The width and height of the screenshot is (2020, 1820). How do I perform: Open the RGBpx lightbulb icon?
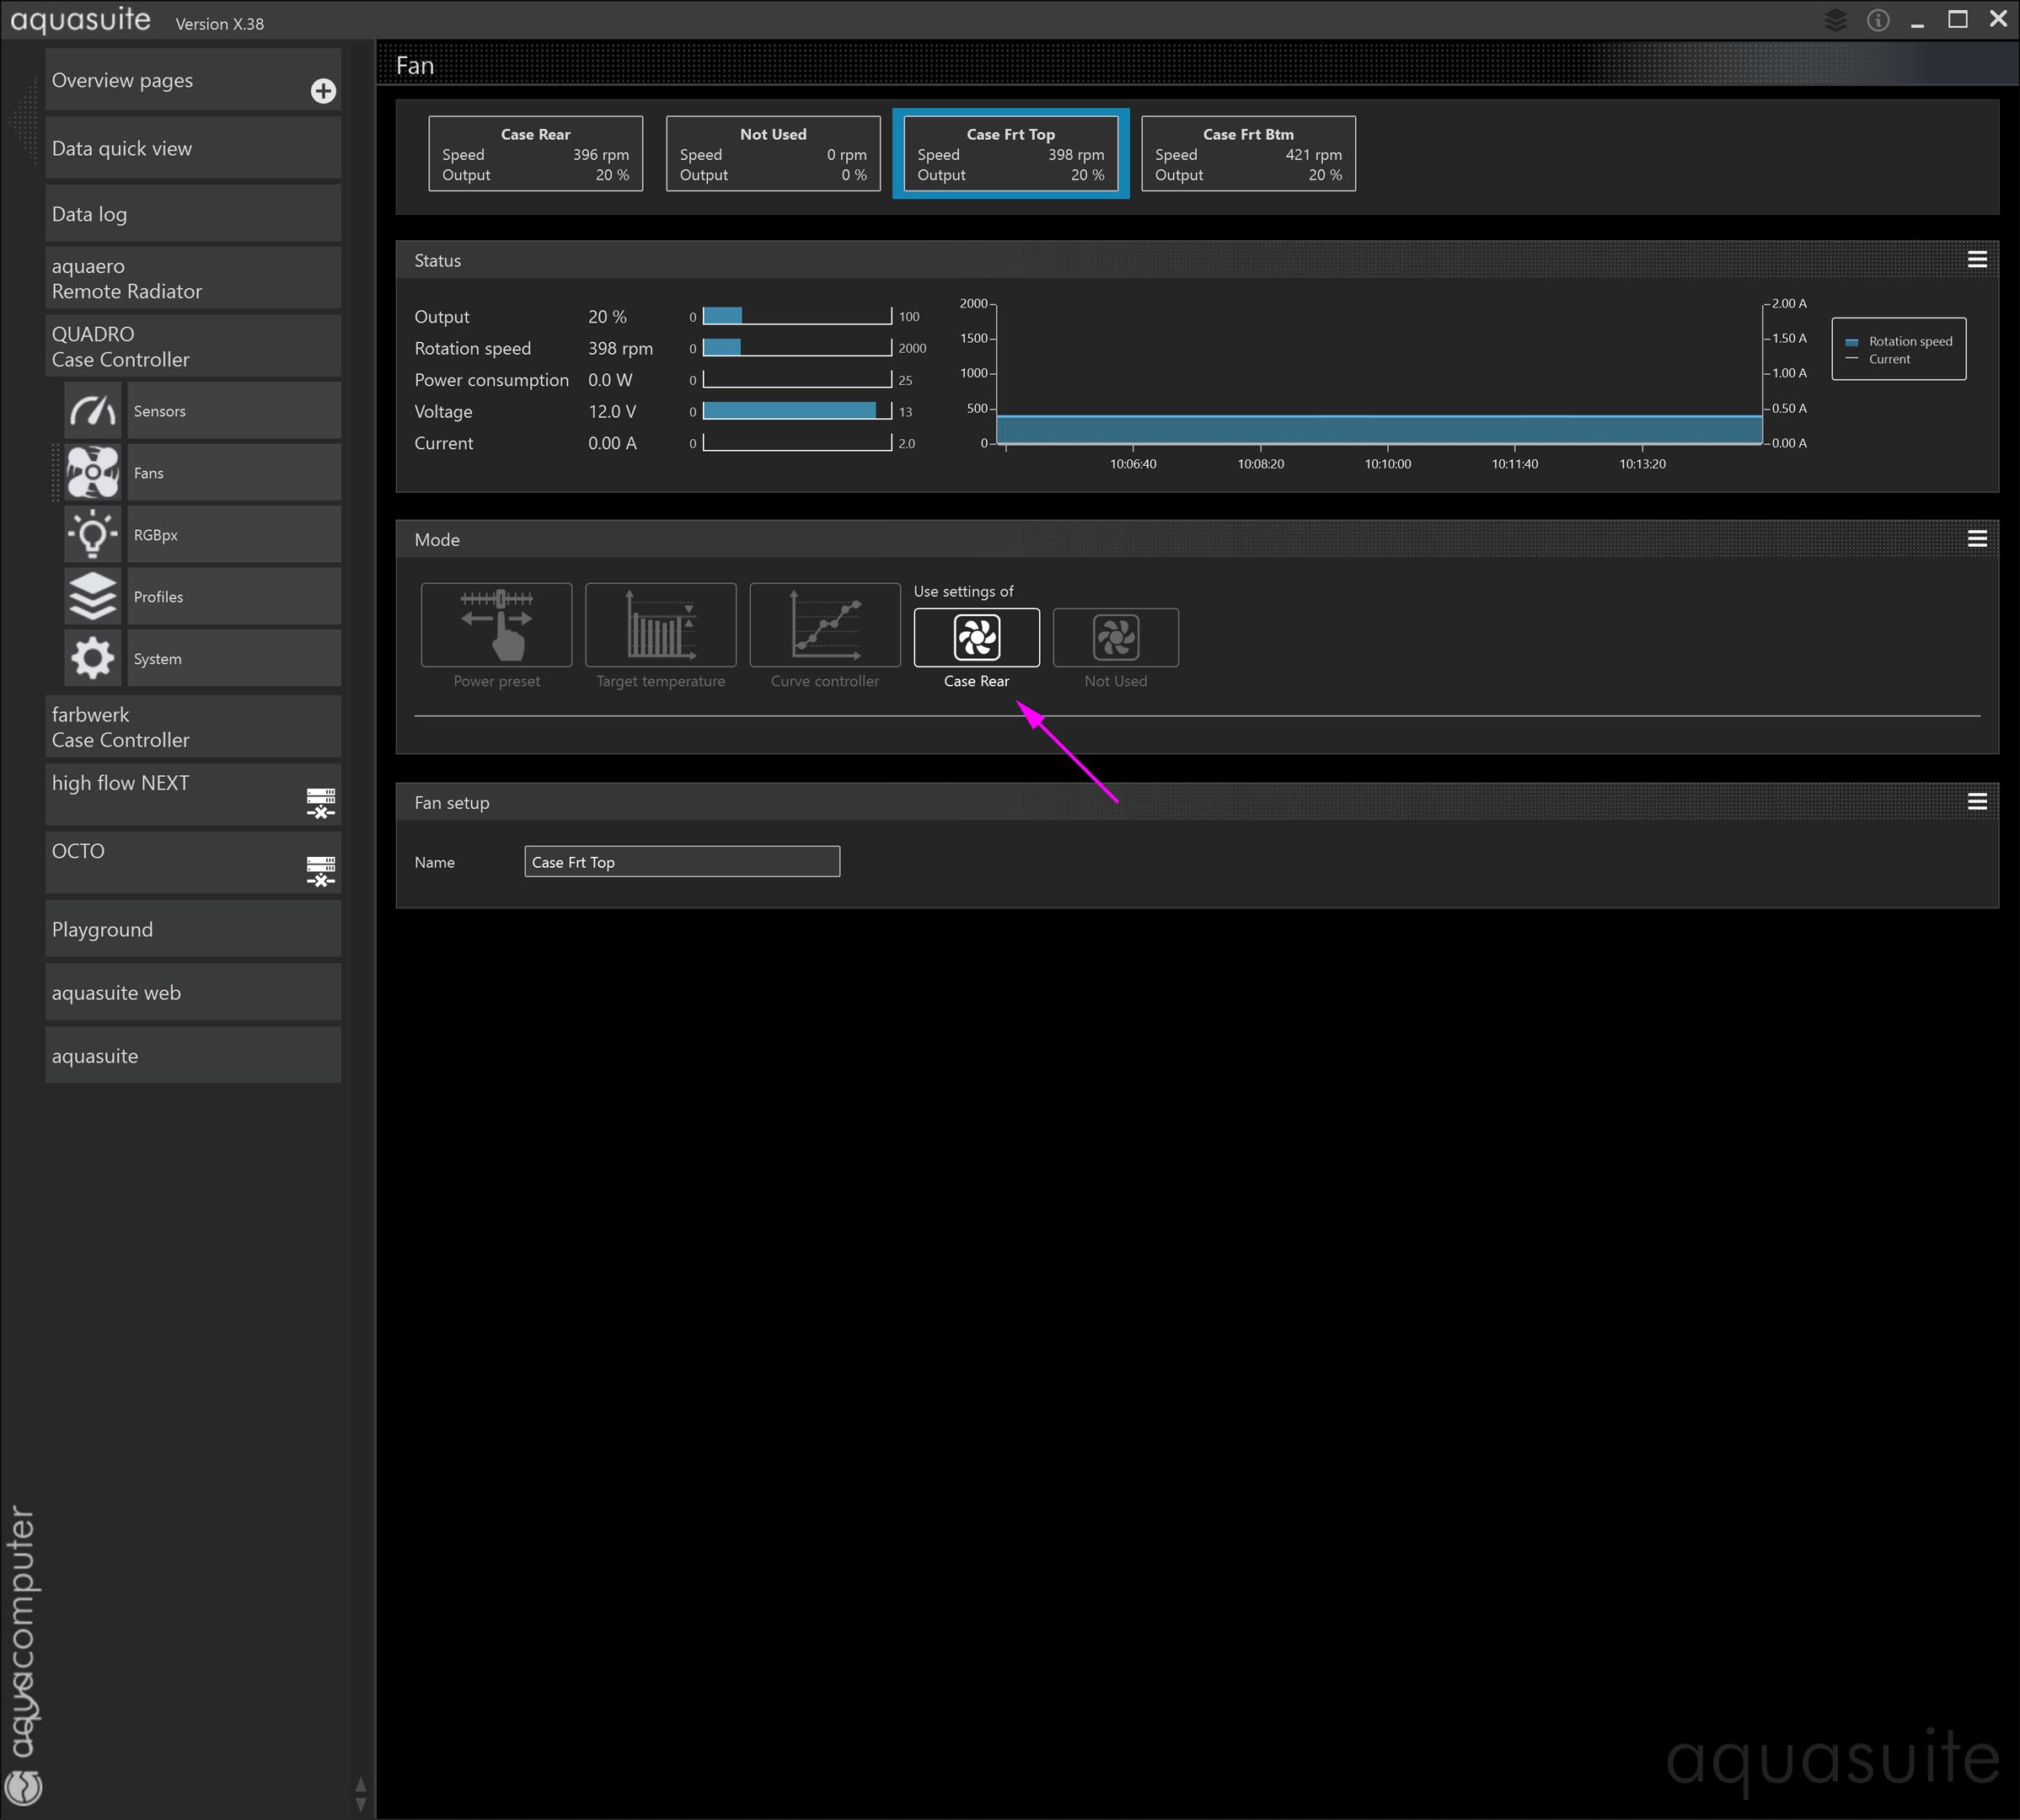coord(92,535)
